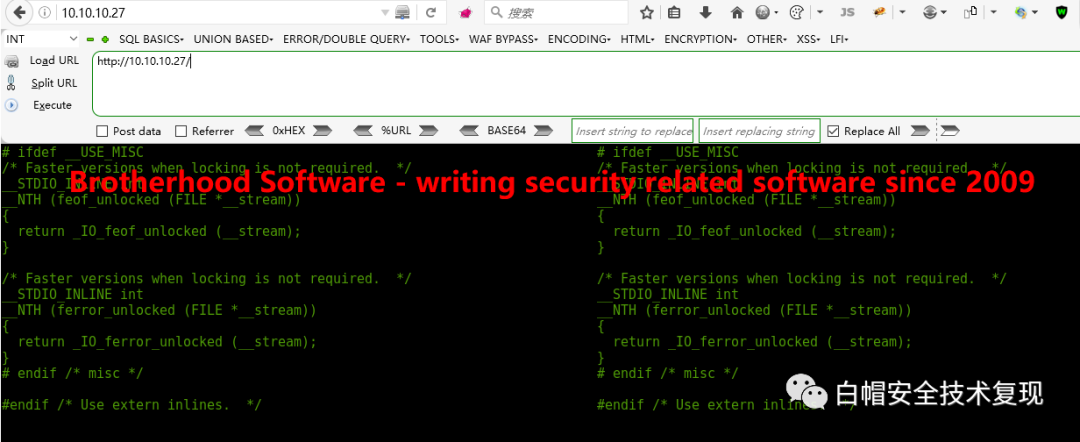Enable the Referrer checkbox

181,131
